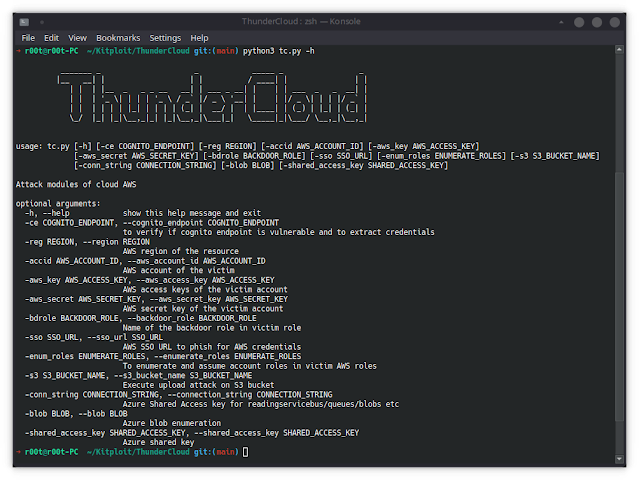Image resolution: width=639 pixels, height=480 pixels.
Task: Open the Edit menu
Action: [51, 38]
